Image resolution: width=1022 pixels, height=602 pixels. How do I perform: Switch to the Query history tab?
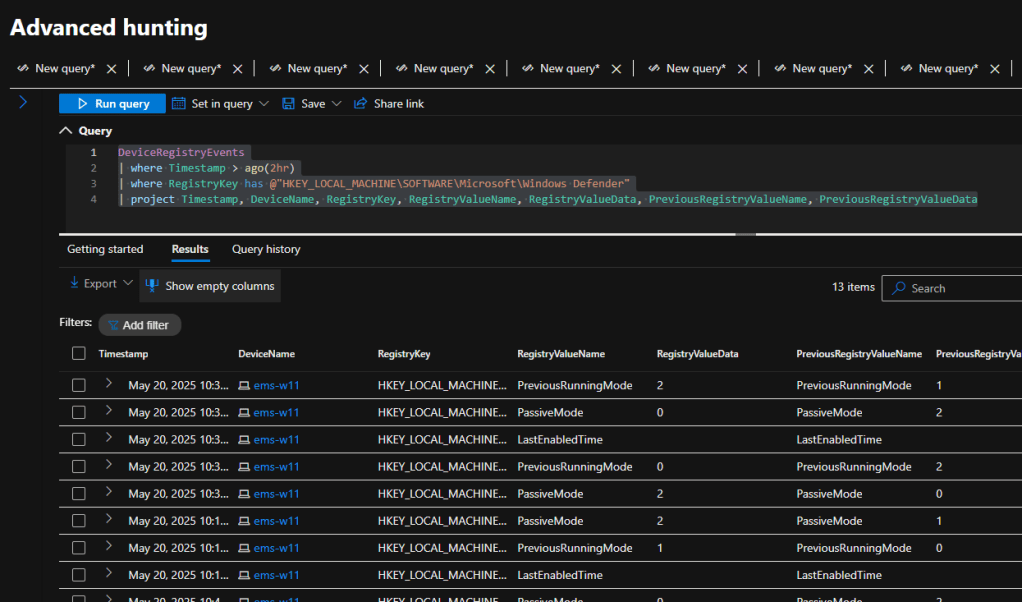pos(266,249)
